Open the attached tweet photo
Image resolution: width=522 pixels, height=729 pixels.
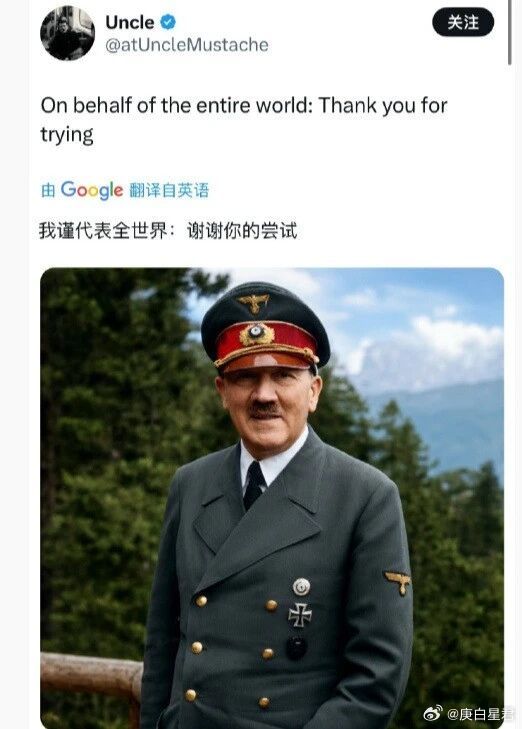tap(272, 498)
